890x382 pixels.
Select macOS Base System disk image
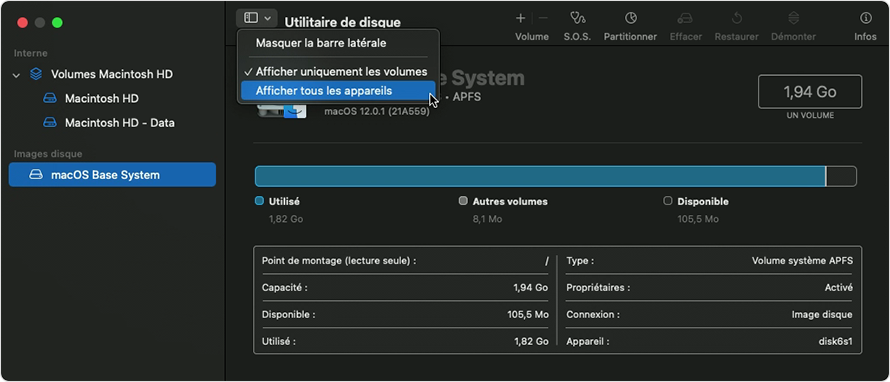[112, 175]
